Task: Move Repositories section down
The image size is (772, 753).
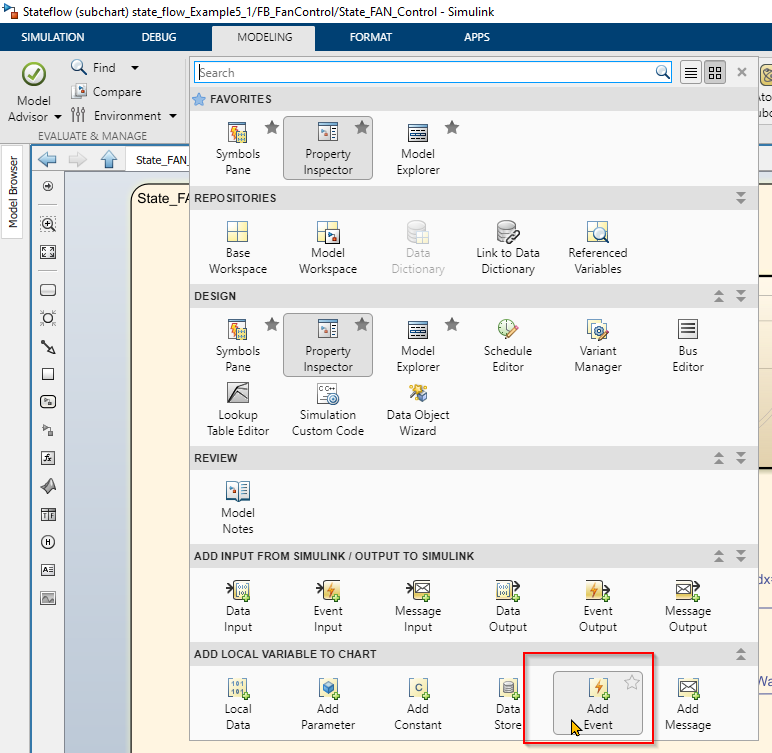Action: [741, 198]
